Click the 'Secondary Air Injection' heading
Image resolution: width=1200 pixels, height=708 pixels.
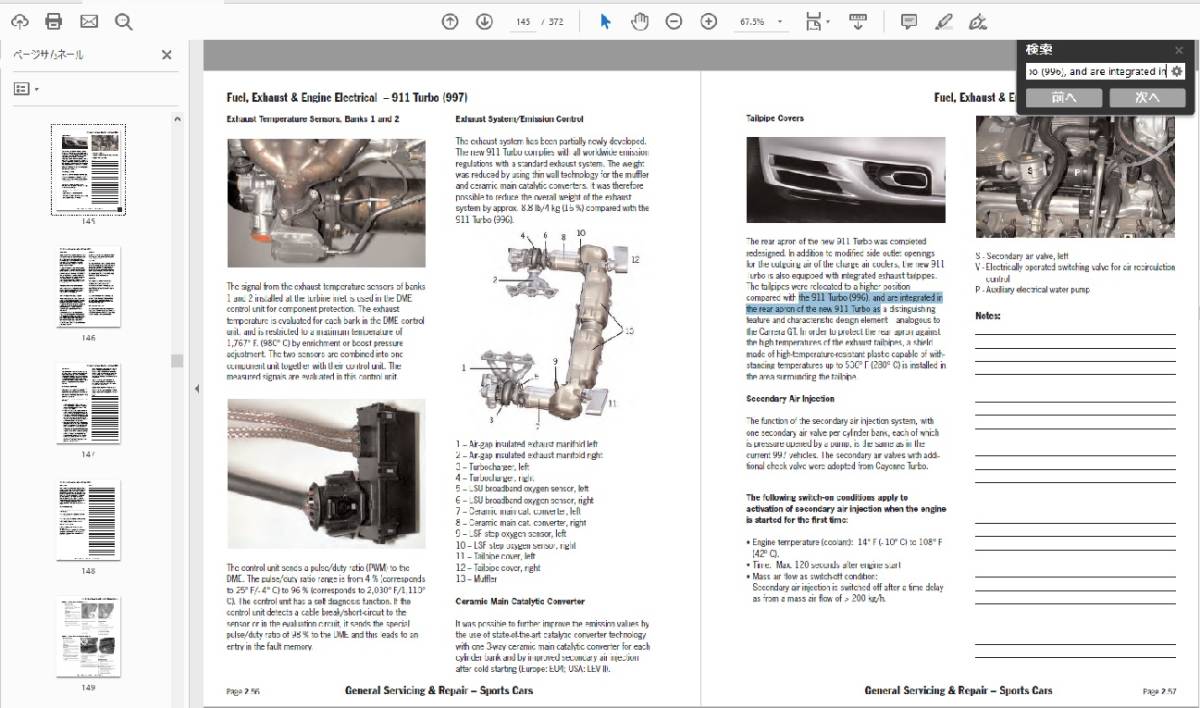pyautogui.click(x=790, y=399)
